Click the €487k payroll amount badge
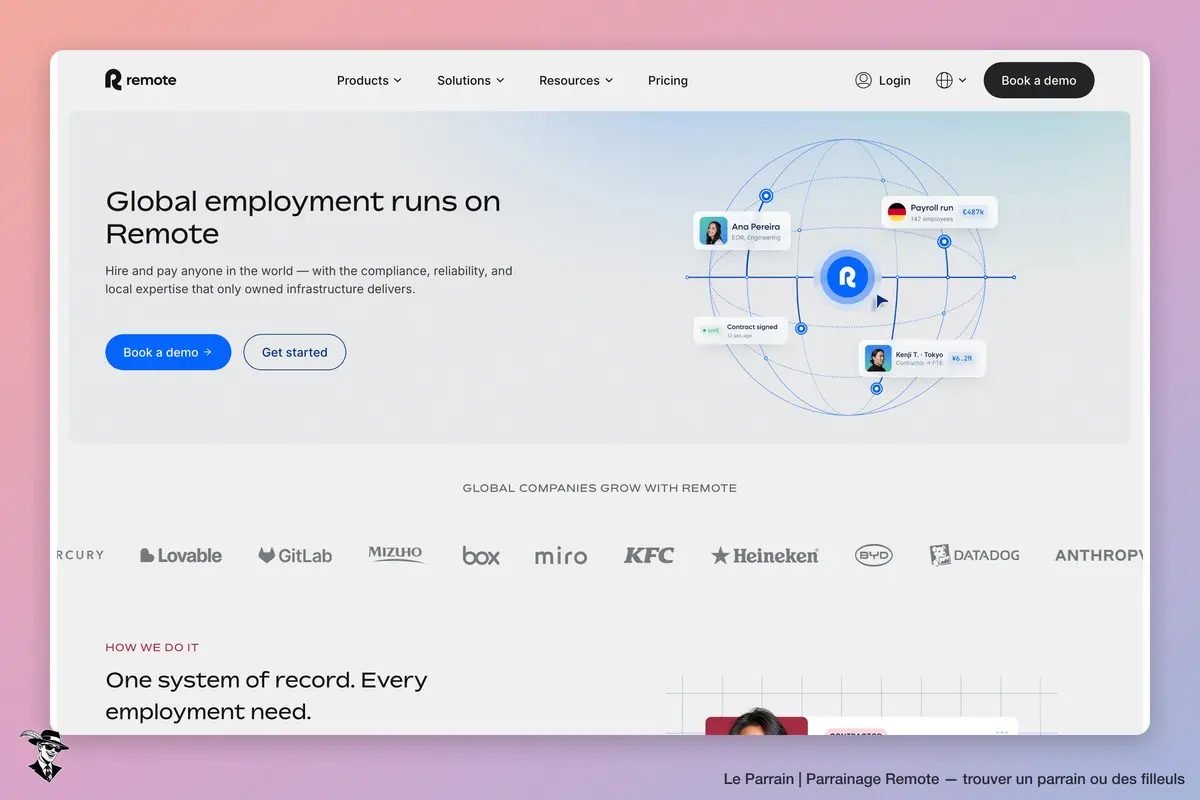The height and width of the screenshot is (800, 1200). tap(973, 212)
